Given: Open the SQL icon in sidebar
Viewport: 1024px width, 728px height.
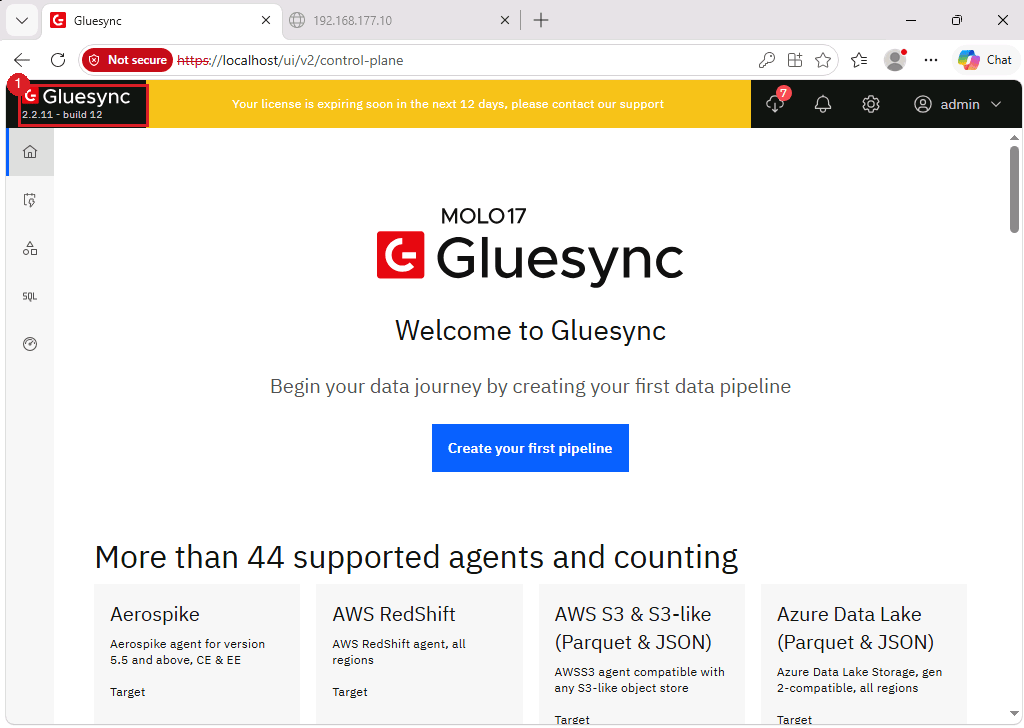Looking at the screenshot, I should pyautogui.click(x=30, y=296).
